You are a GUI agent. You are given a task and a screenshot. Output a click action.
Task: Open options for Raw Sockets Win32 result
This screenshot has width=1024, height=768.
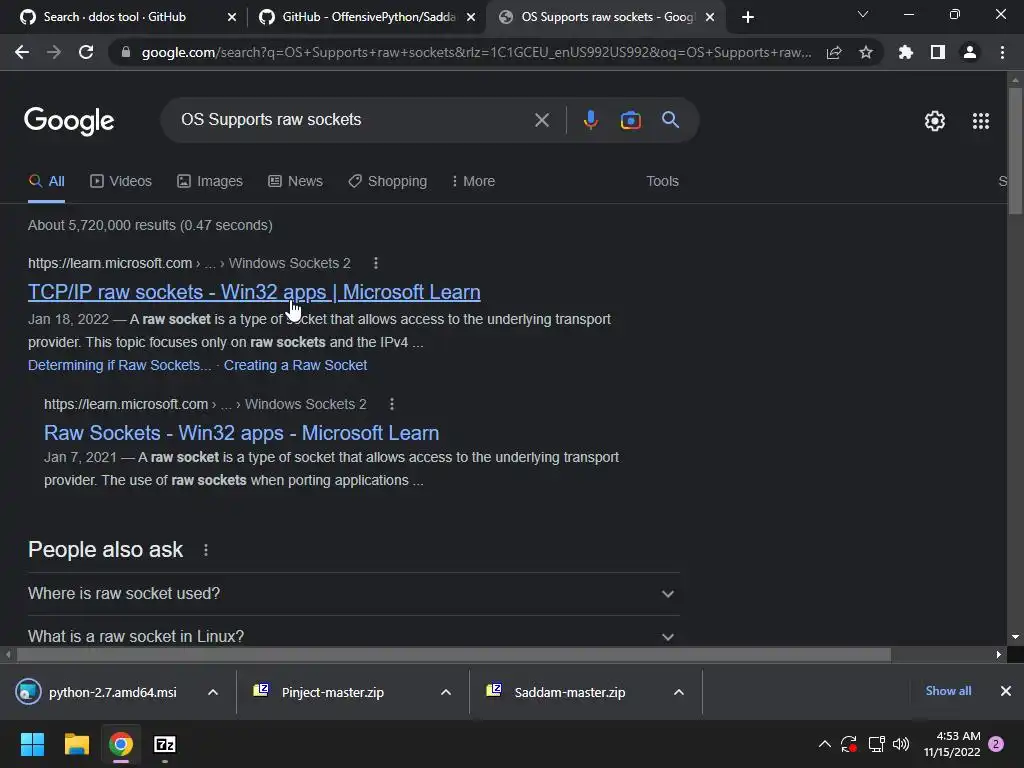392,404
